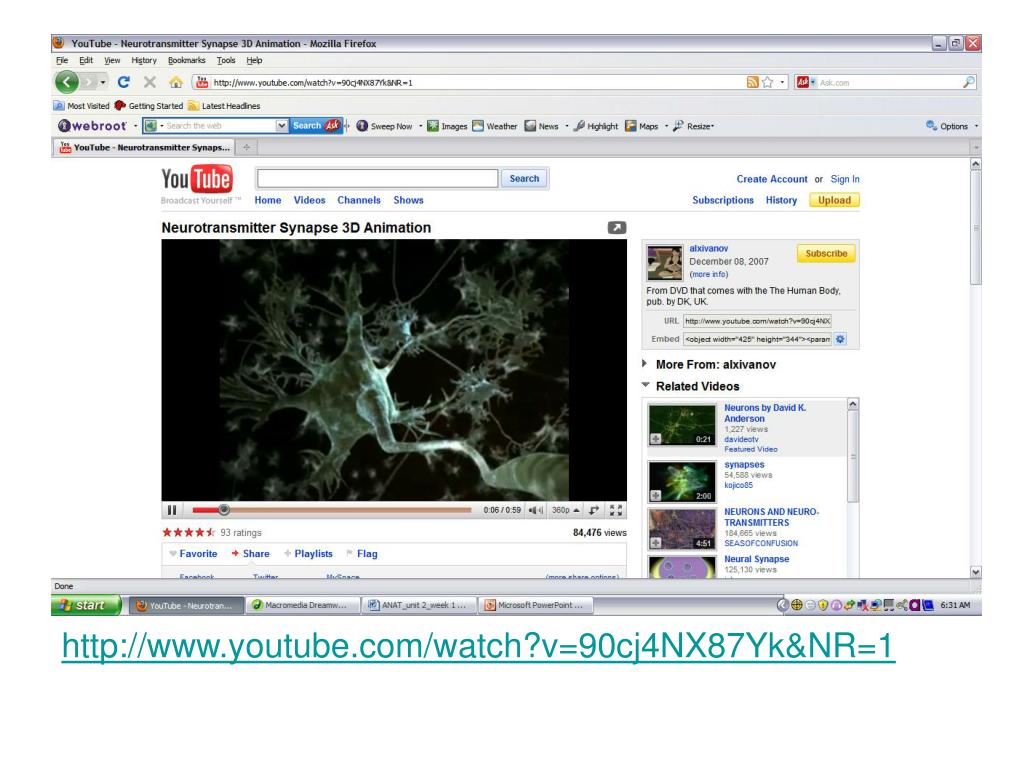
Task: Click the Most Visited bookmark
Action: 82,106
